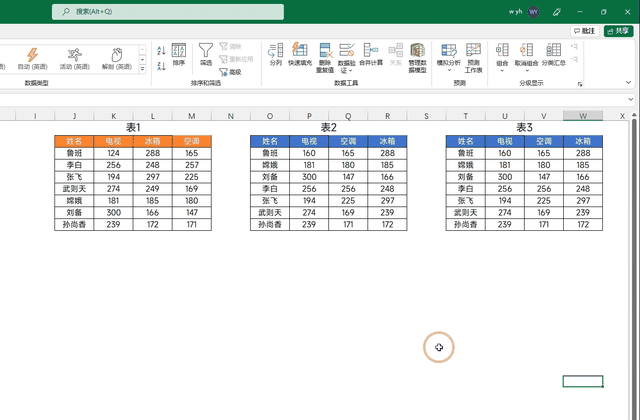640x420 pixels.
Task: Click the 取消组合 ungroup icon
Action: click(526, 51)
